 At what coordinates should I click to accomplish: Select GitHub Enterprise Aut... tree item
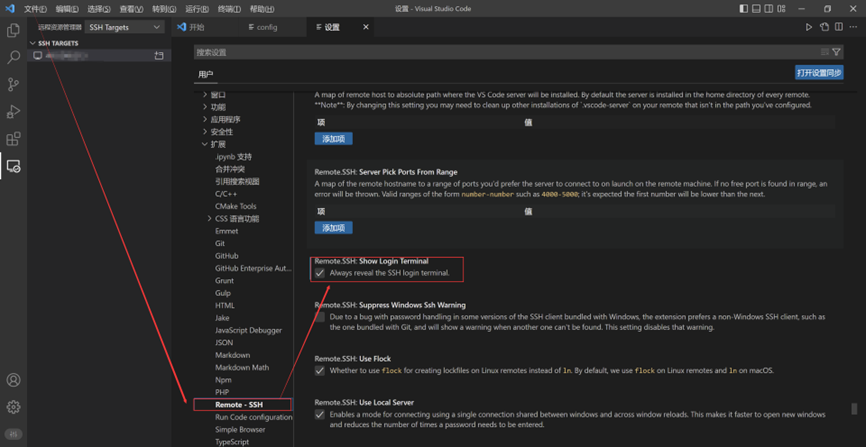tap(253, 268)
